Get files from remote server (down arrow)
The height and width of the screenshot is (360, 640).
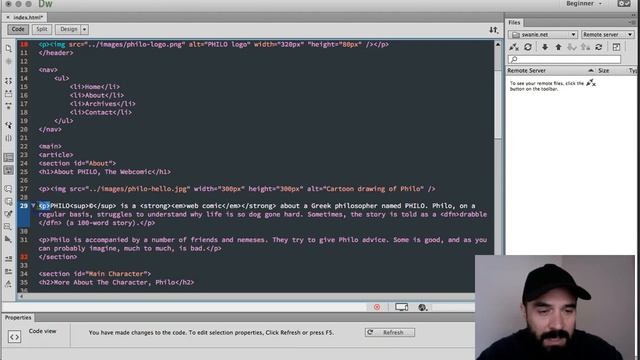(544, 47)
